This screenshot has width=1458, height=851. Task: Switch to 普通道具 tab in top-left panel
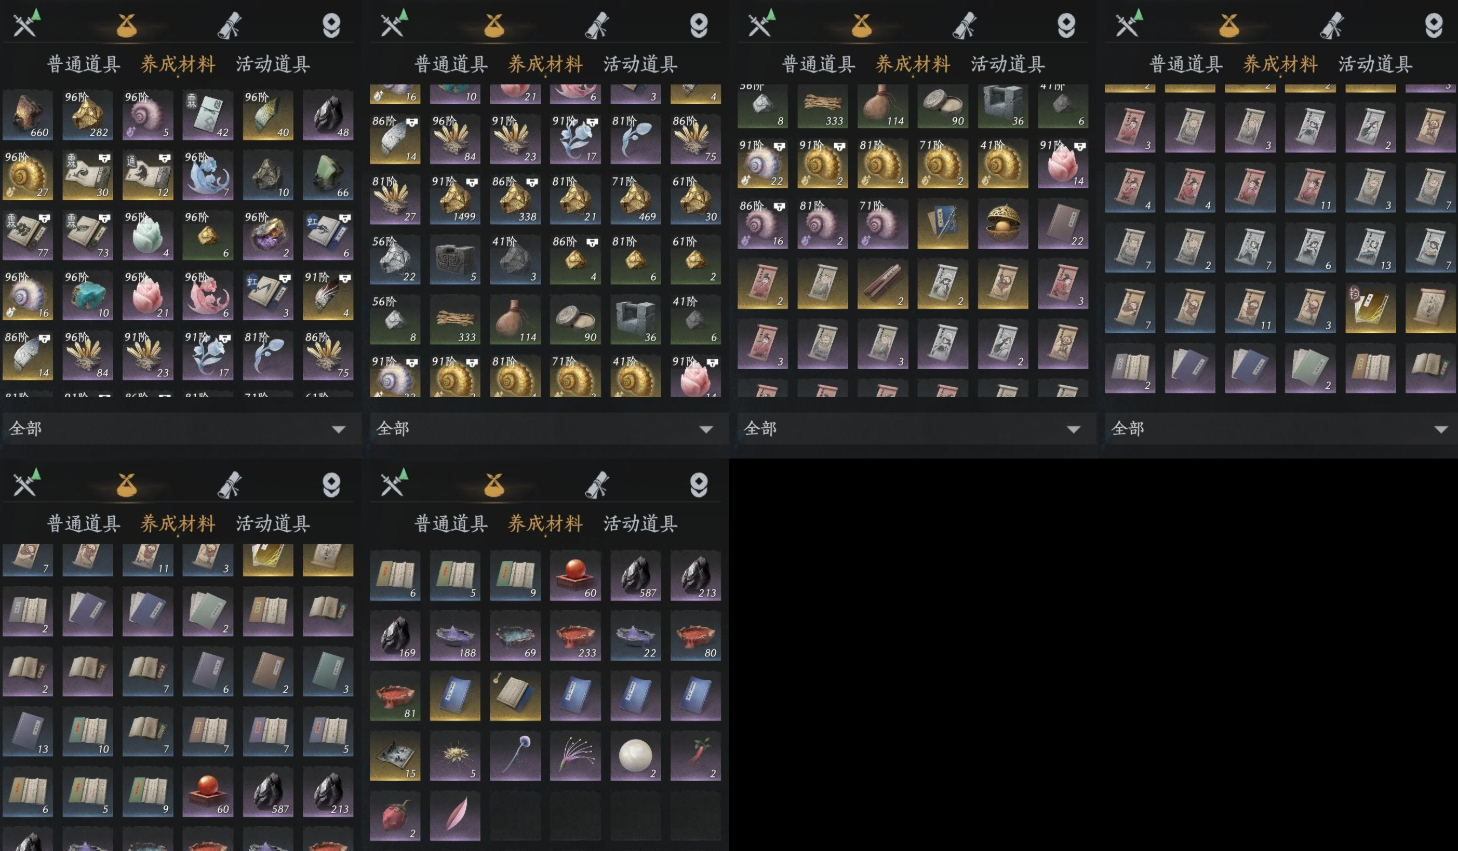(x=84, y=64)
